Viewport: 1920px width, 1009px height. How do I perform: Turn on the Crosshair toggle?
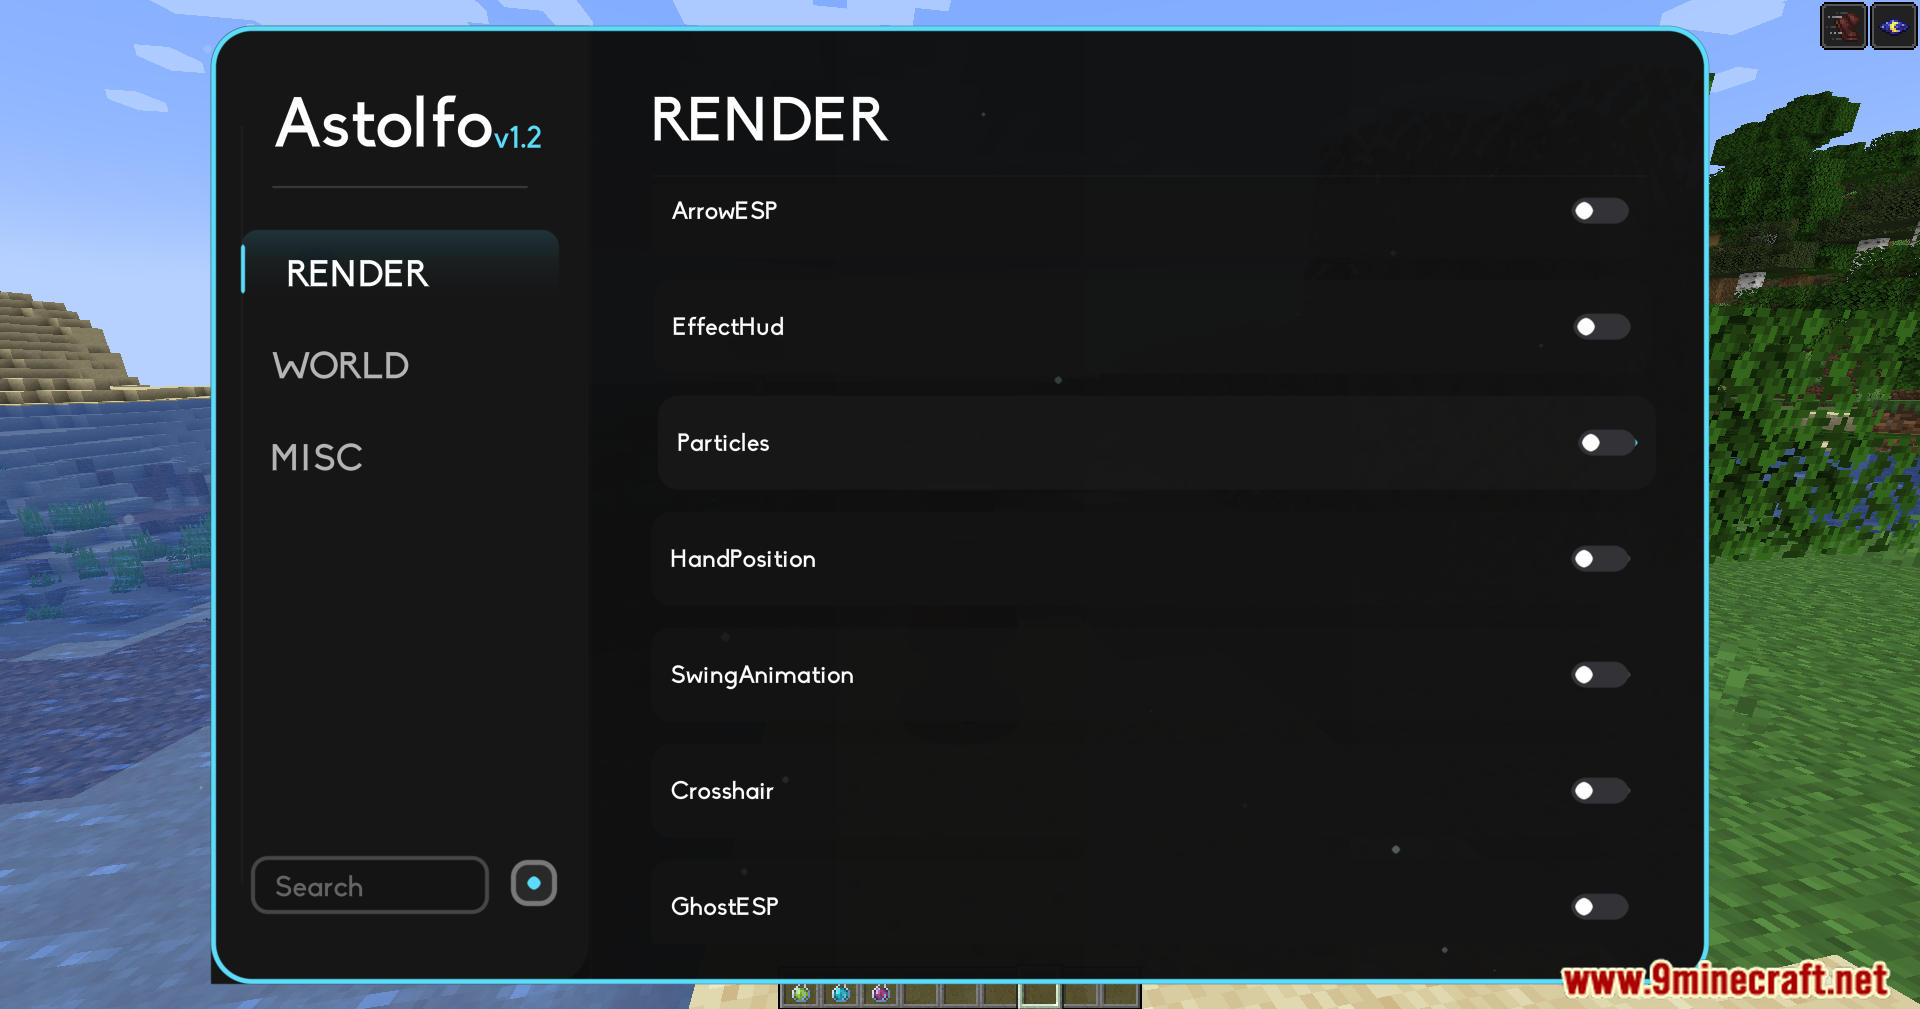(1599, 791)
